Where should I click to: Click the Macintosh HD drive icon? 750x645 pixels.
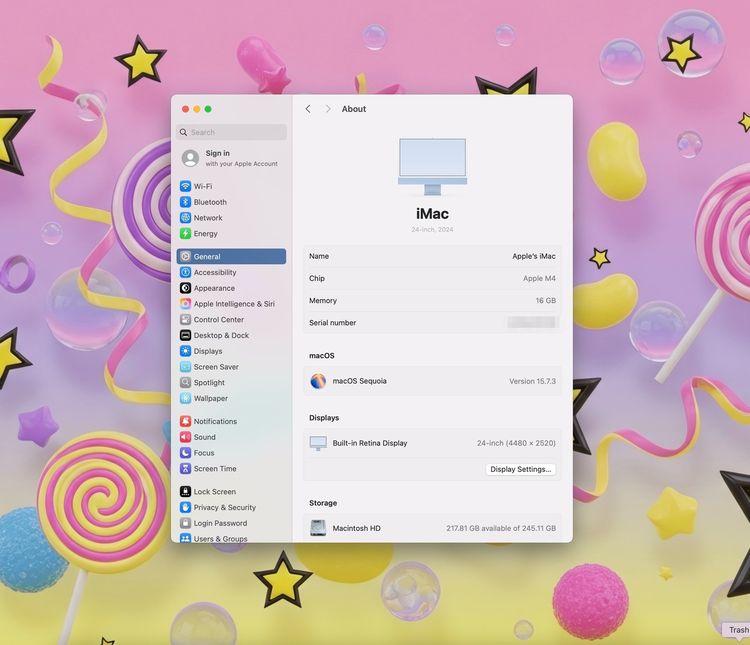318,528
